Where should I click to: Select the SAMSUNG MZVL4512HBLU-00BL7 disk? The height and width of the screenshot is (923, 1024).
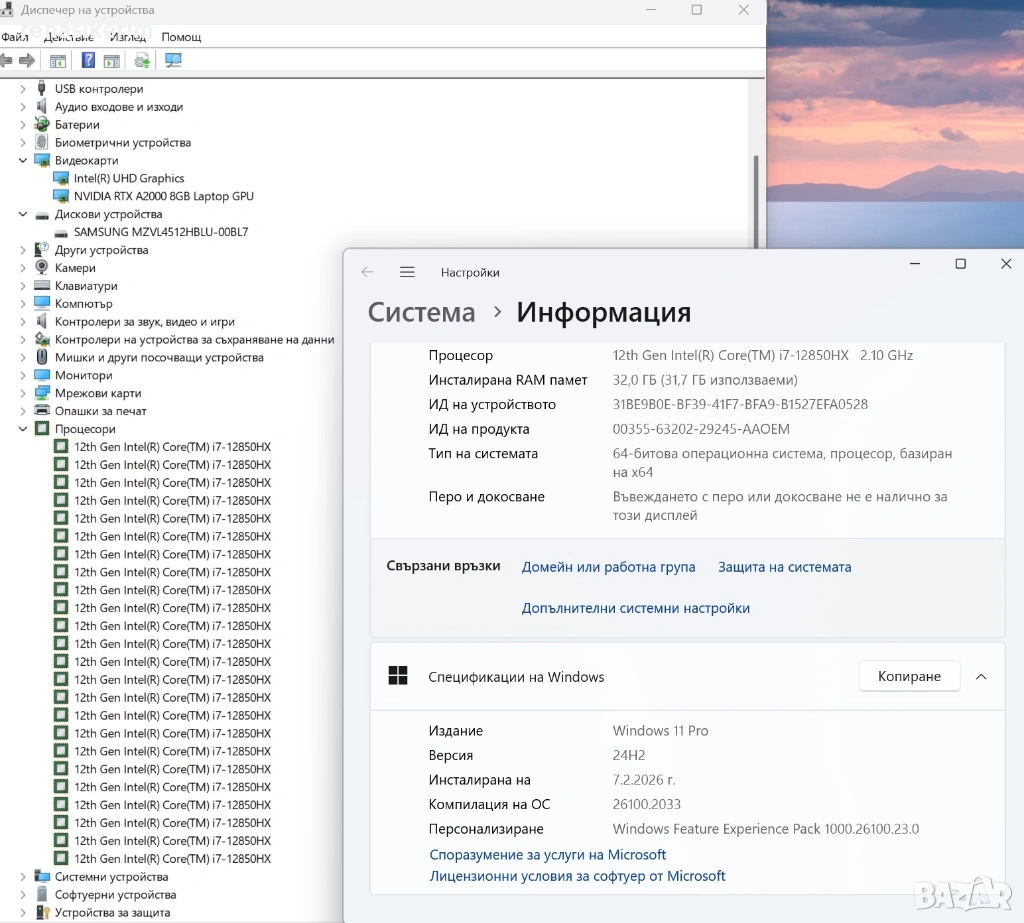tap(160, 232)
